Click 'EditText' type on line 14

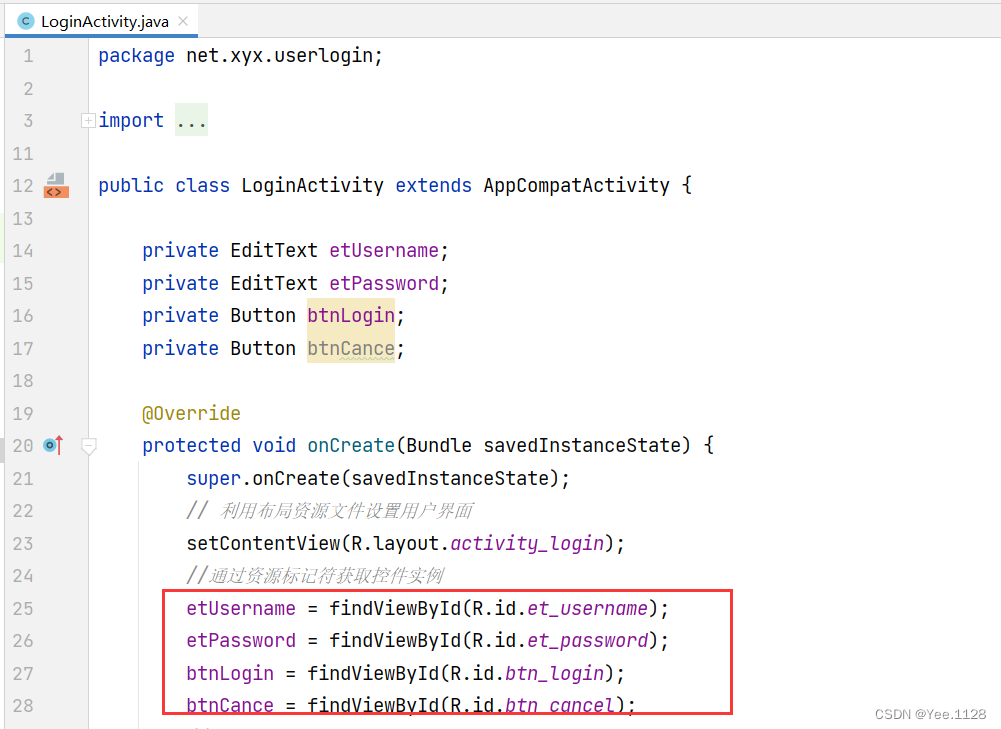(274, 250)
